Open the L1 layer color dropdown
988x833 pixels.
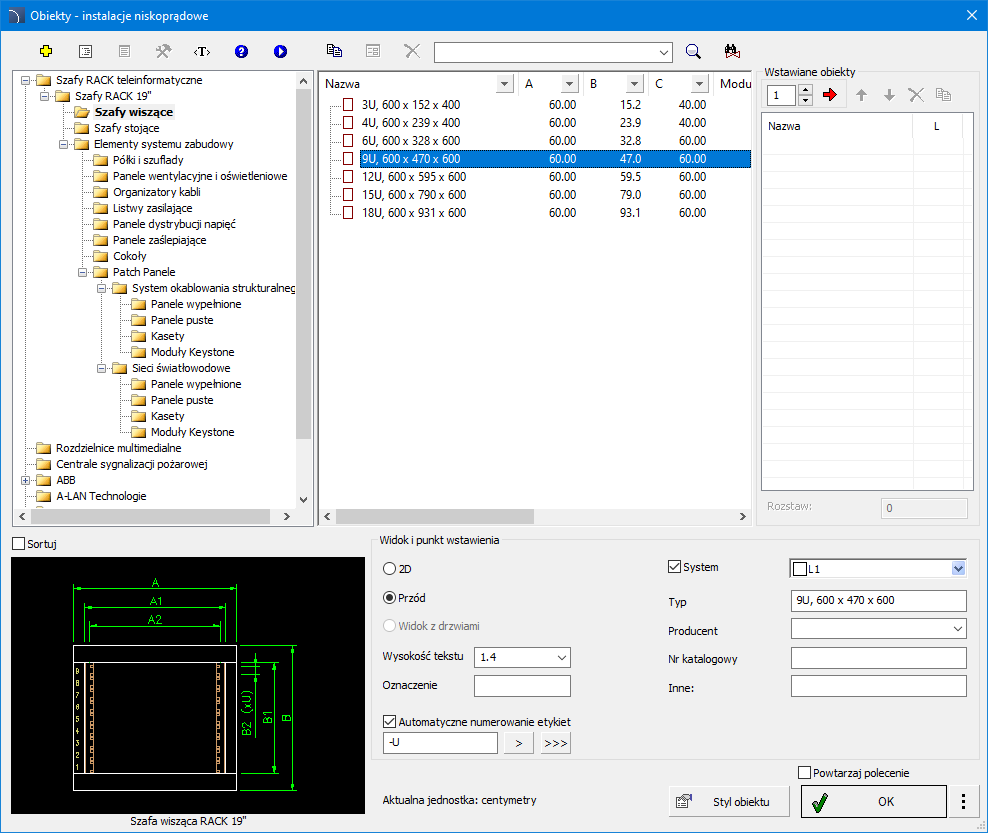coord(958,568)
